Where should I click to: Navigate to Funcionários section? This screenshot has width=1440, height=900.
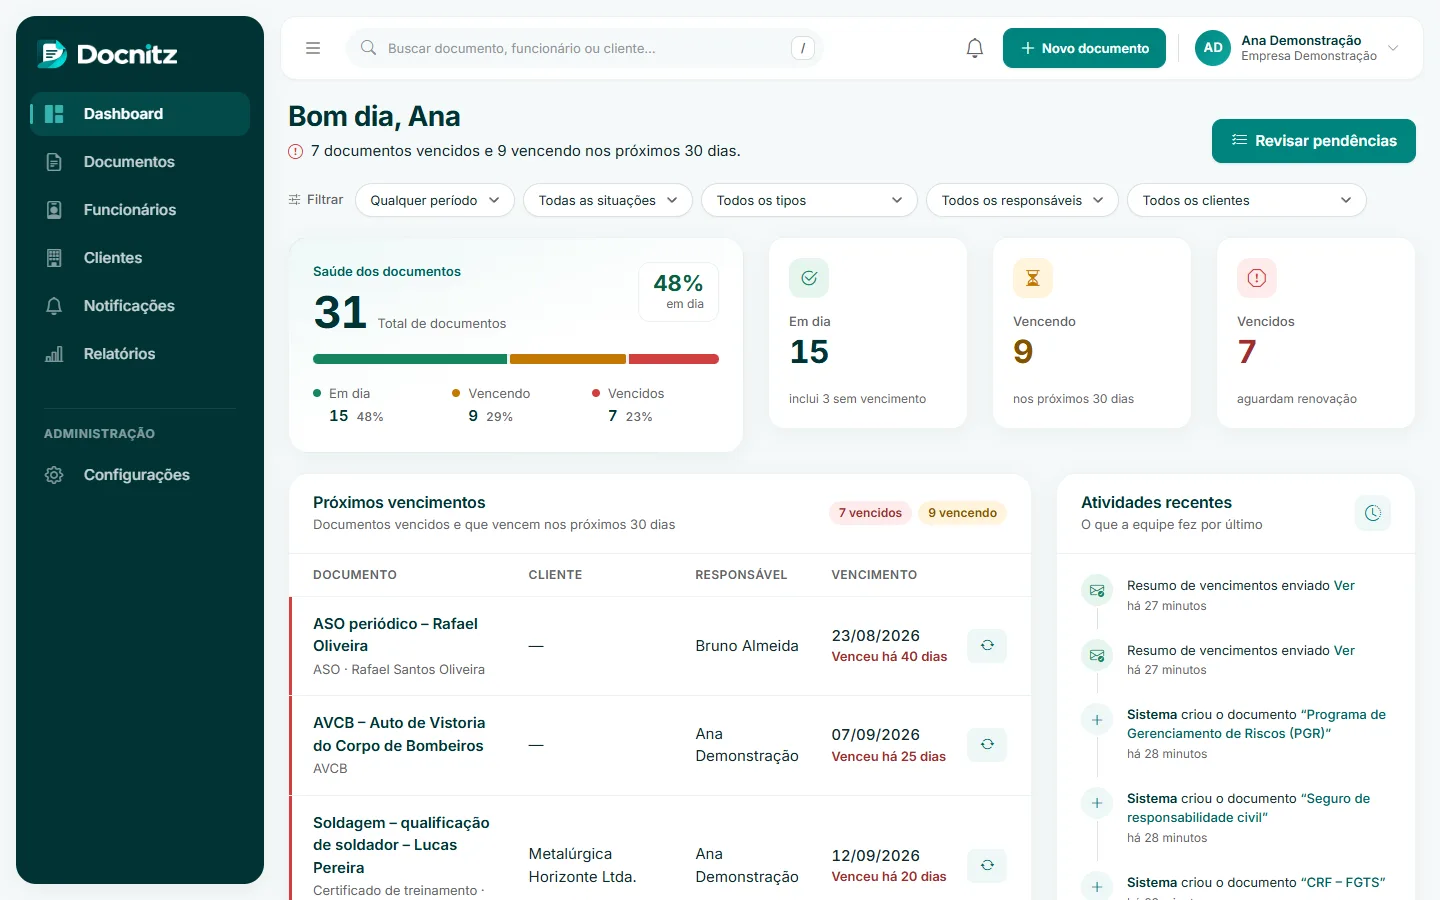pyautogui.click(x=140, y=210)
